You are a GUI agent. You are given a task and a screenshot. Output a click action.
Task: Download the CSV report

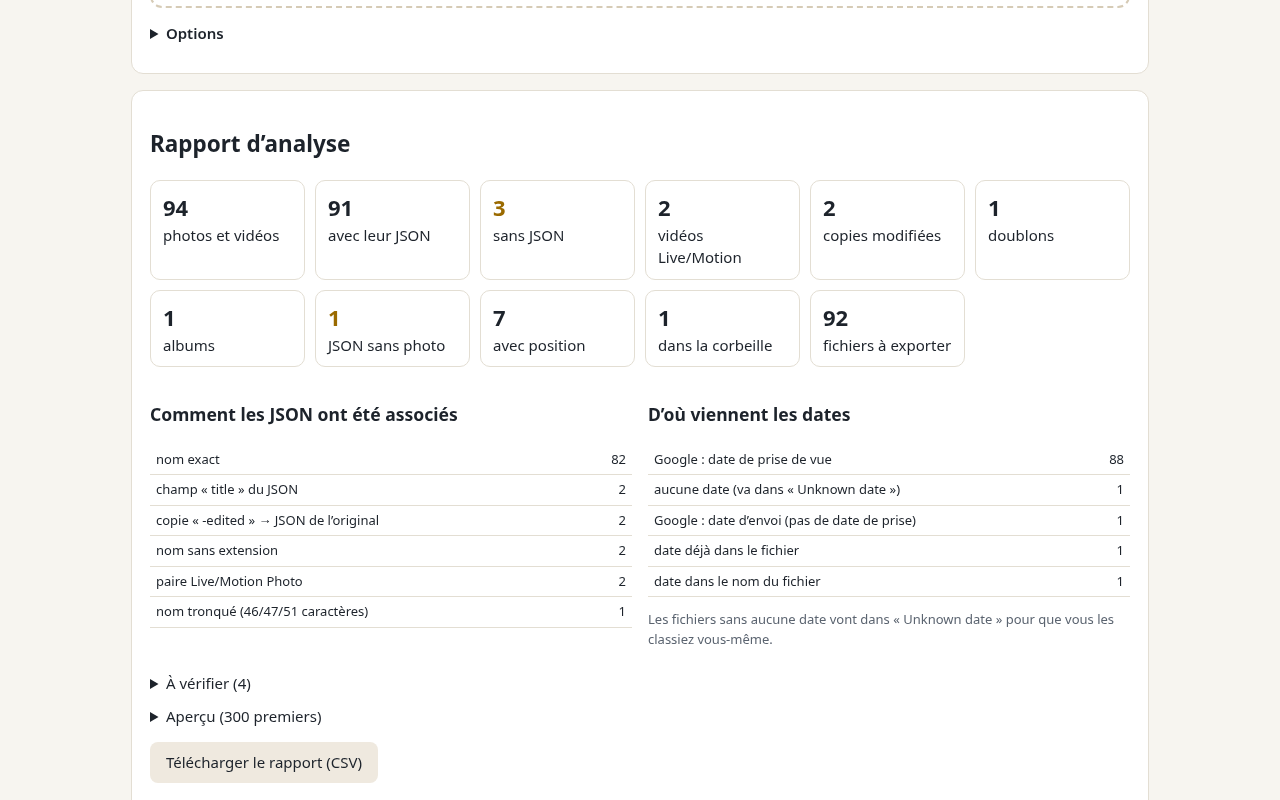tap(264, 762)
